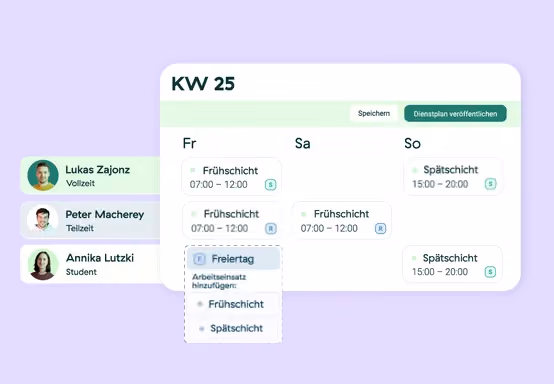This screenshot has width=554, height=384.
Task: Click the dot beside popup Spätschicht
Action: [x=201, y=329]
